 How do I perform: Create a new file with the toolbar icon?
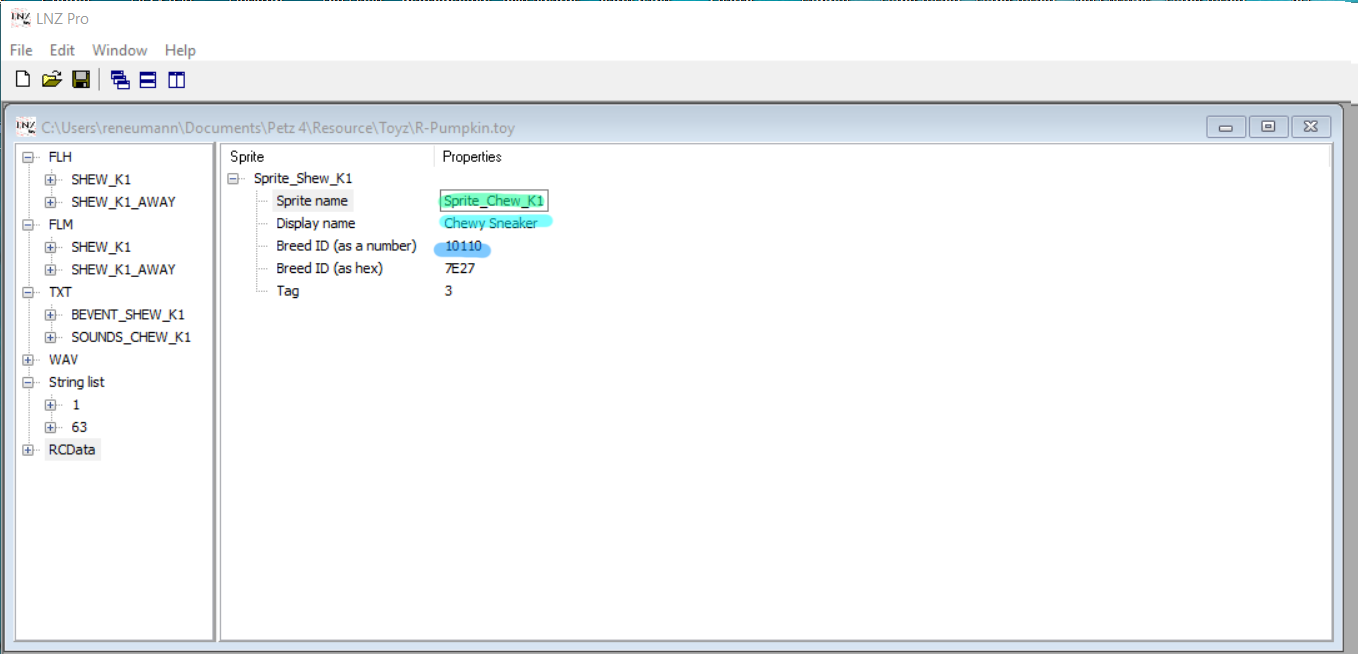click(23, 80)
